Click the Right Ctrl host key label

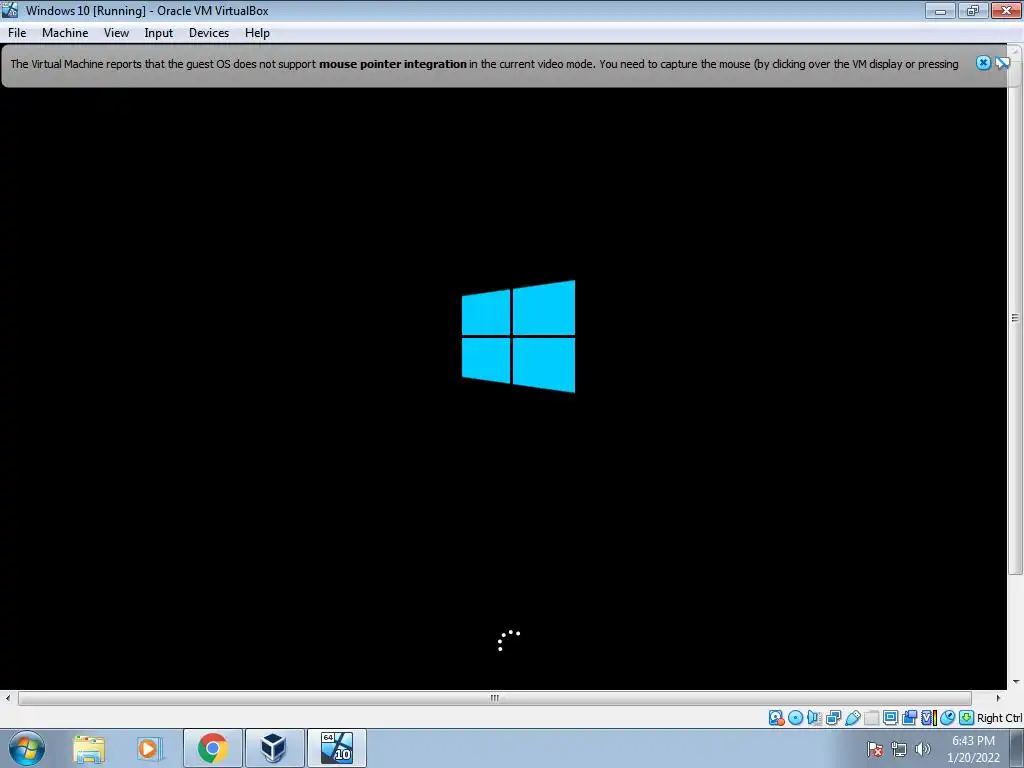coord(1000,718)
